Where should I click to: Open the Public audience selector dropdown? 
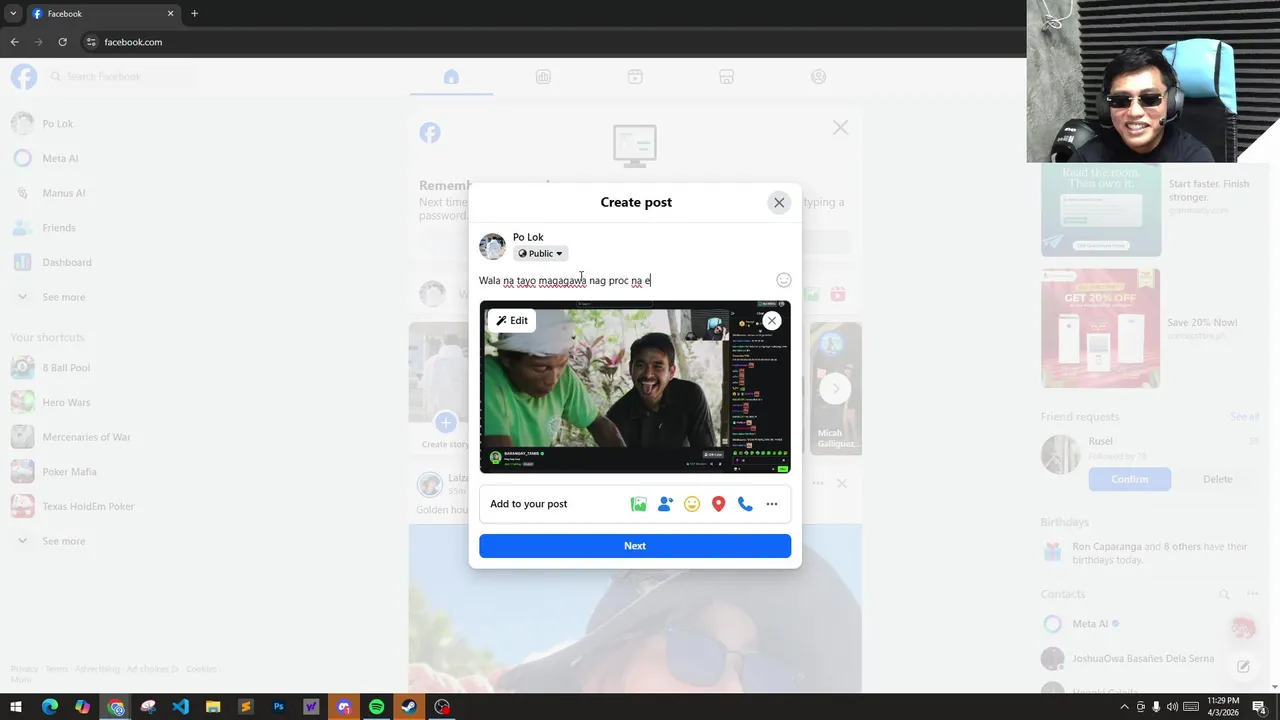click(x=540, y=254)
